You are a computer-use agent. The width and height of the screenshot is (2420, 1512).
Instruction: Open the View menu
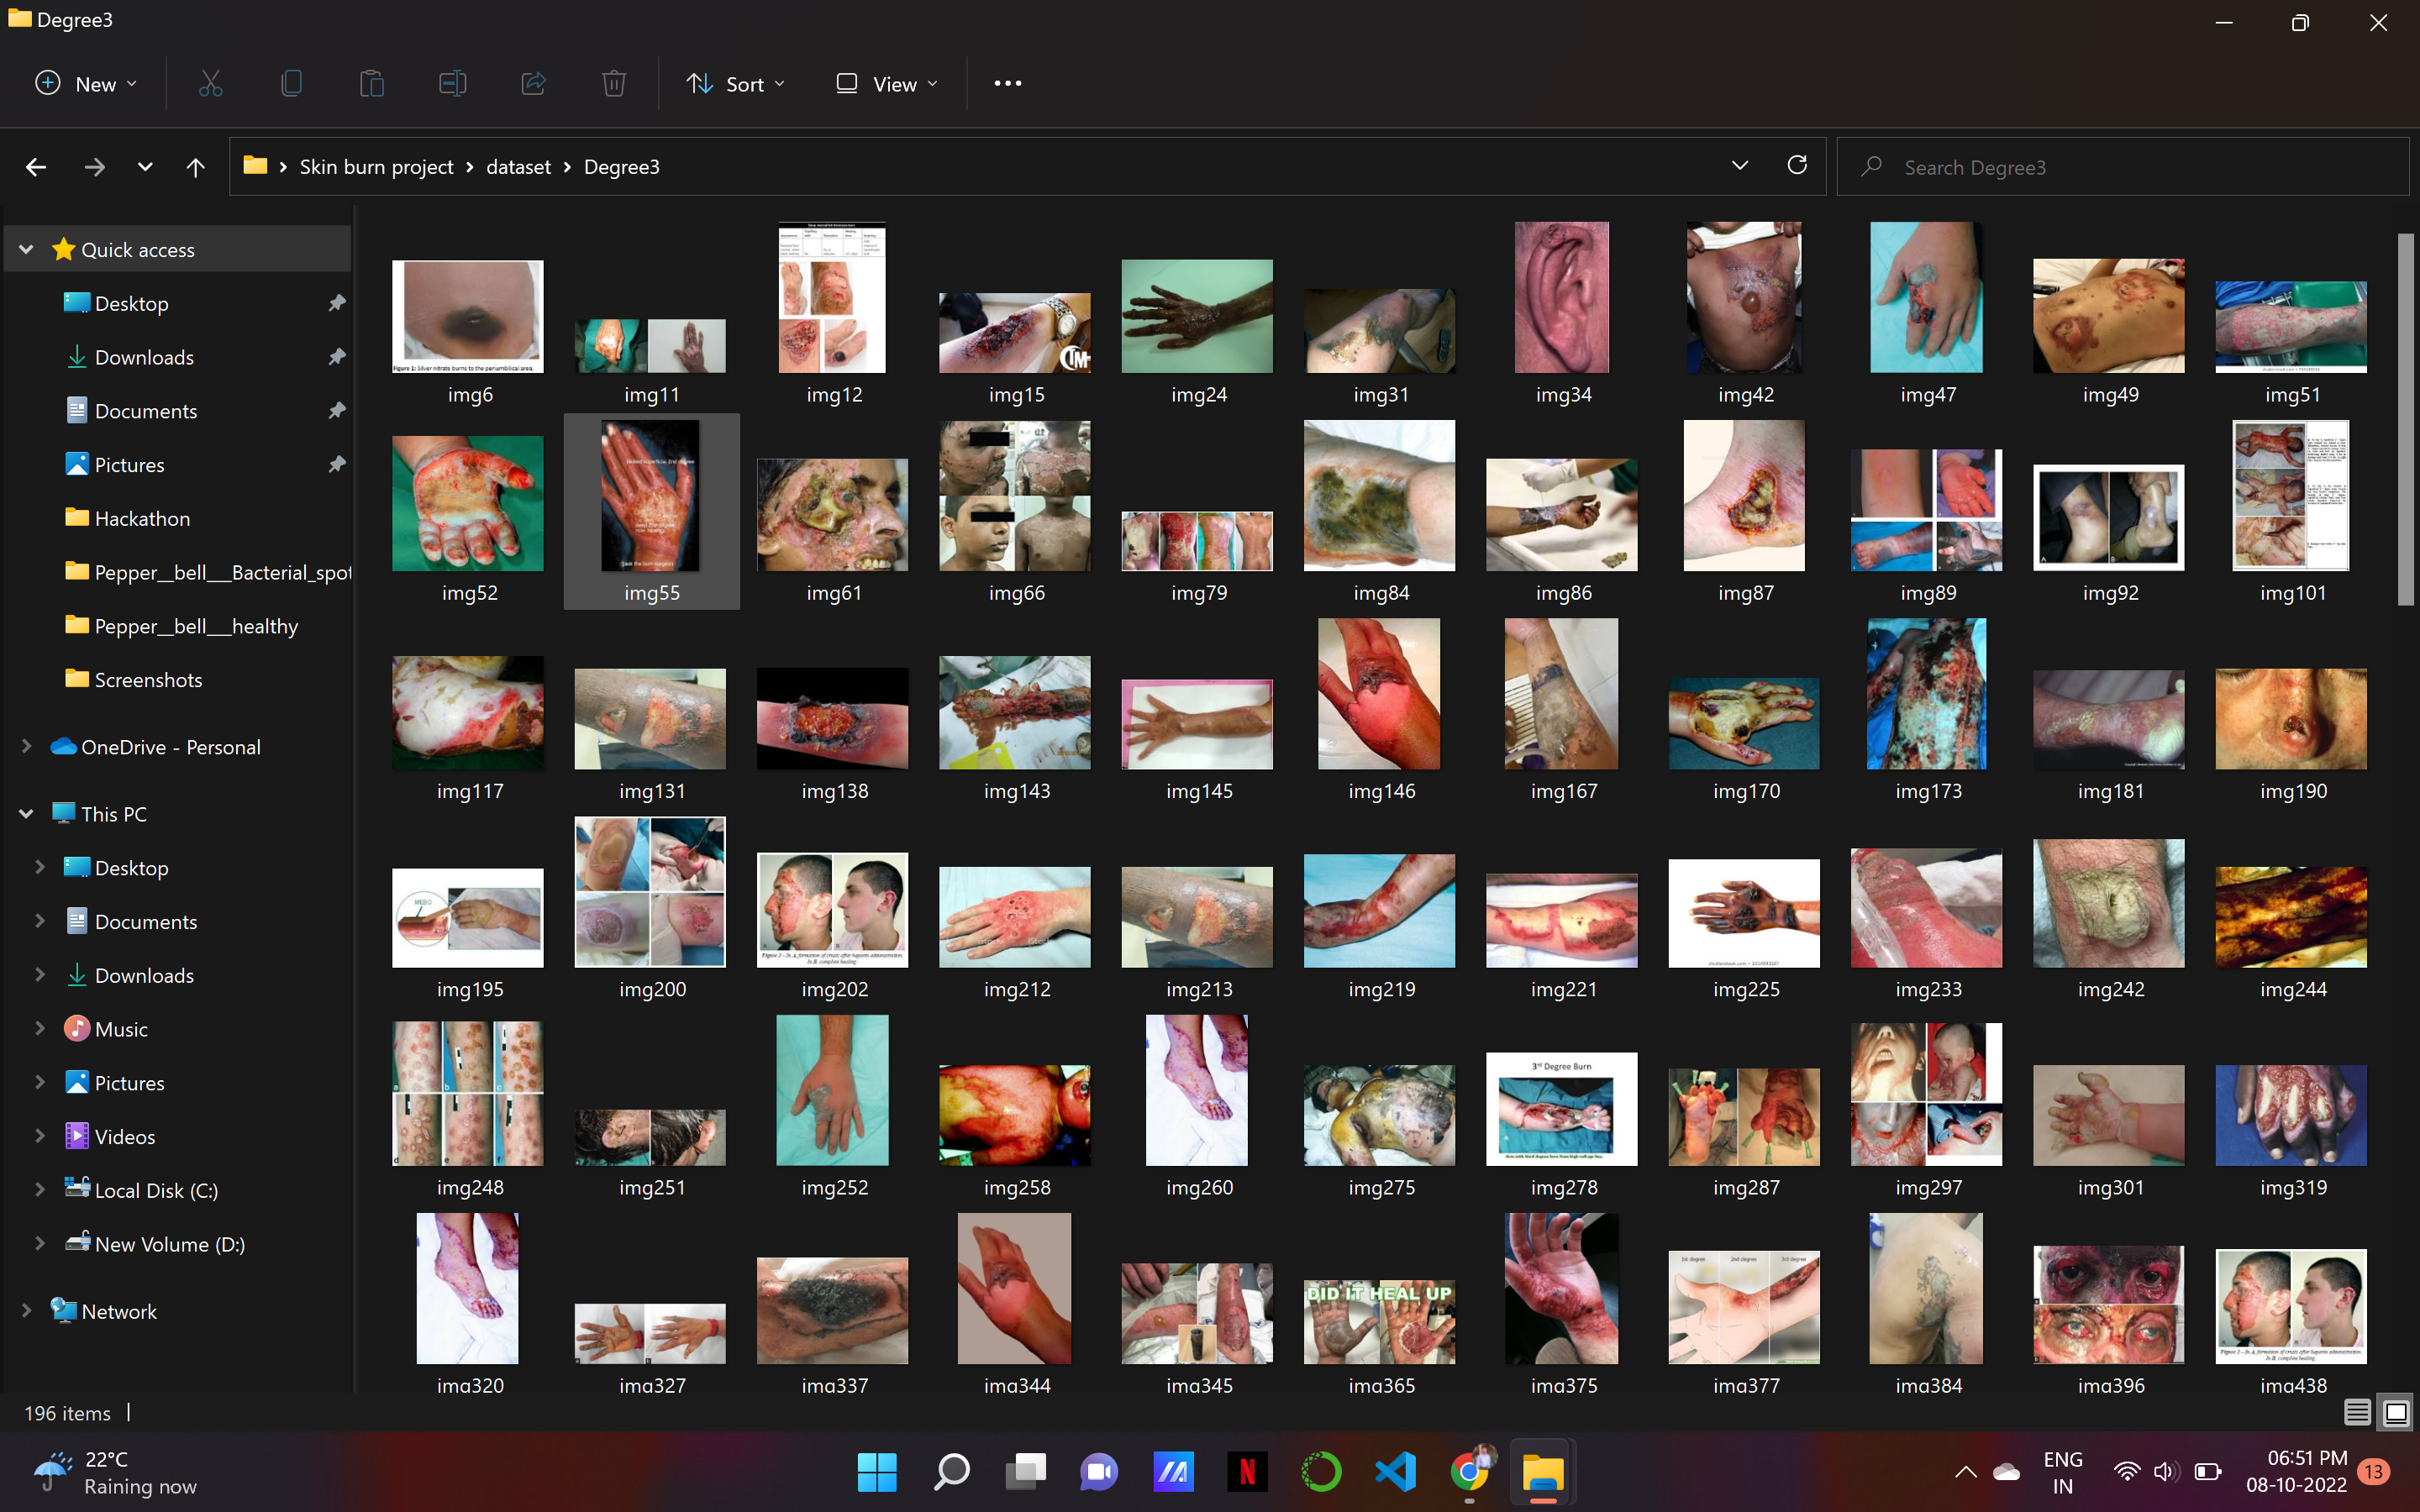(887, 84)
